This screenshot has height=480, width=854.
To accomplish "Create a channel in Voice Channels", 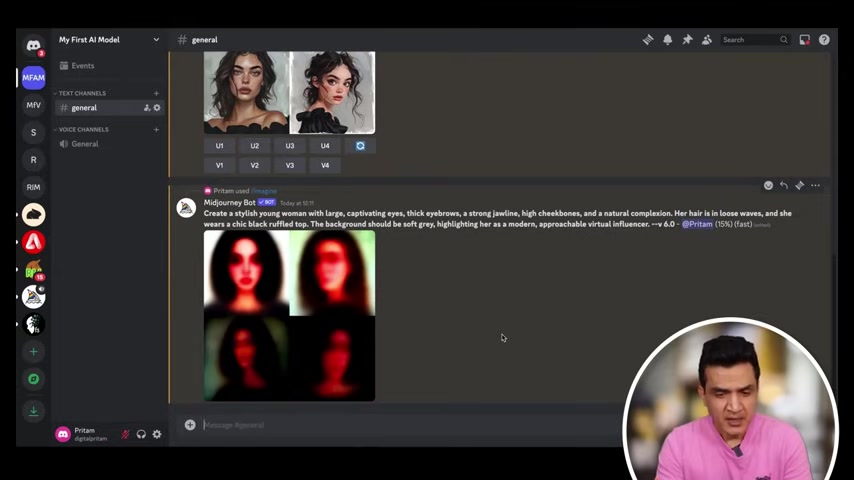I will coord(156,130).
